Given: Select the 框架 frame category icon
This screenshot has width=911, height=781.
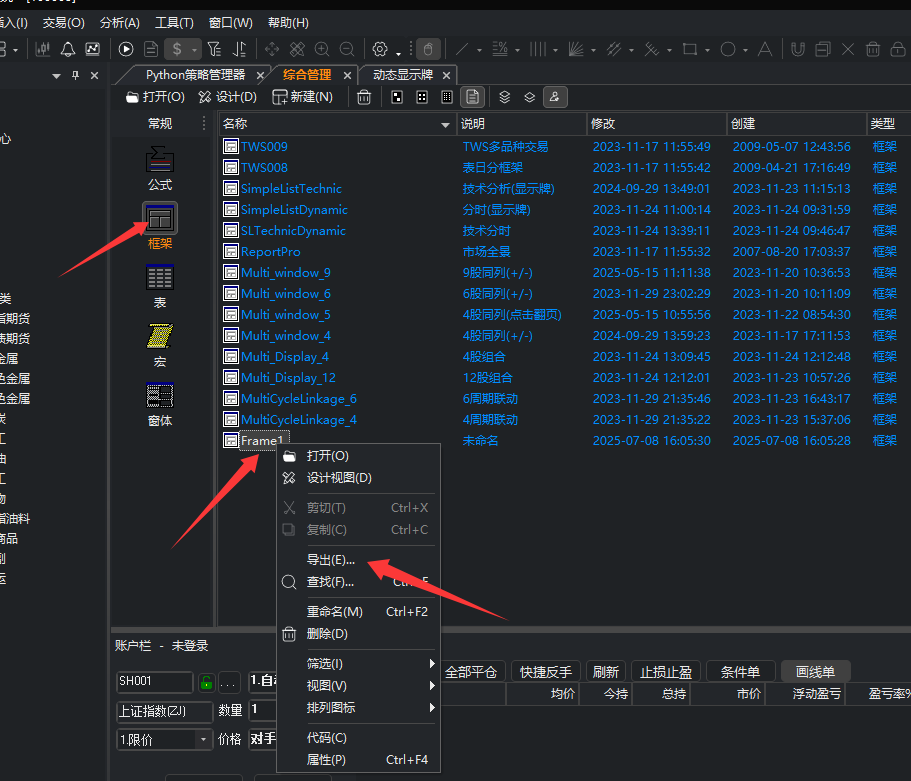Looking at the screenshot, I should [x=160, y=218].
